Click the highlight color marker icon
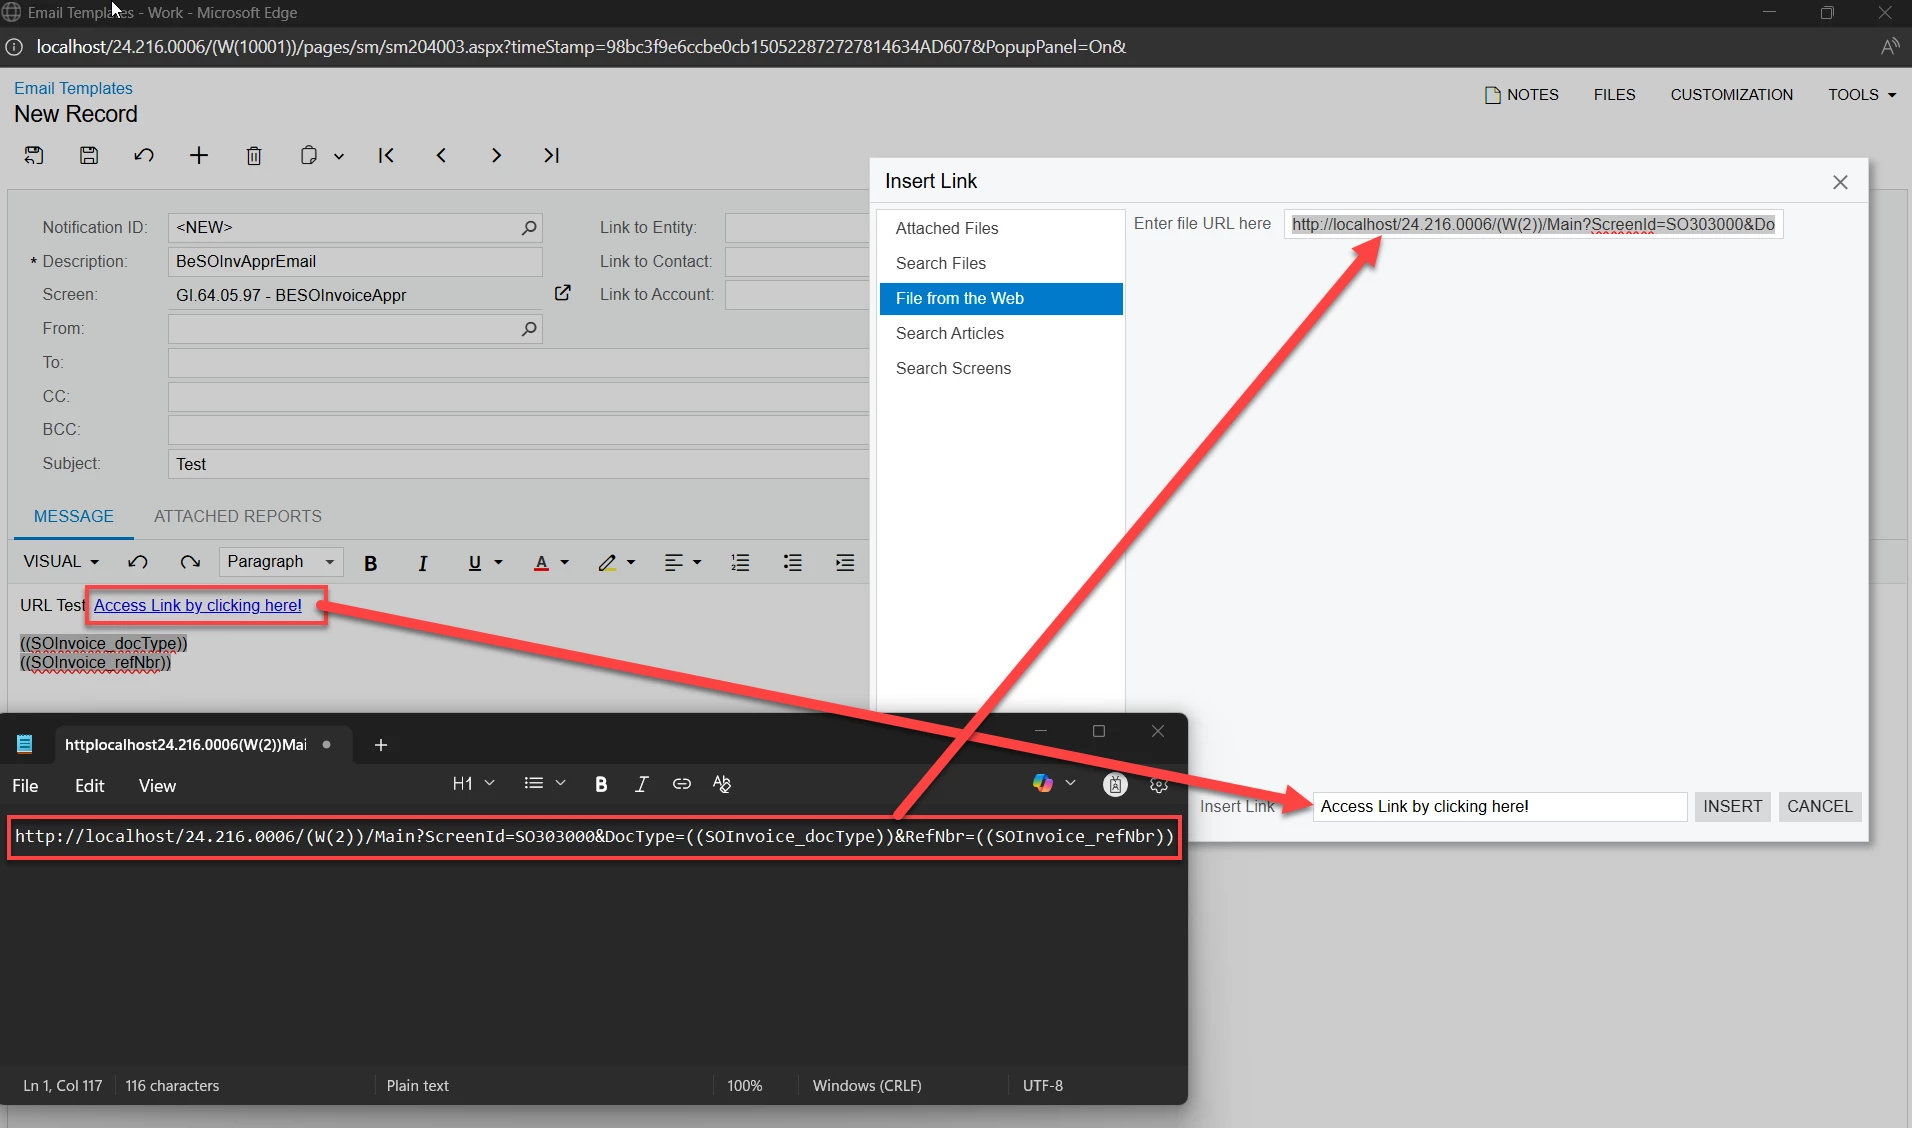Screen dimensions: 1912x1128 pos(607,563)
